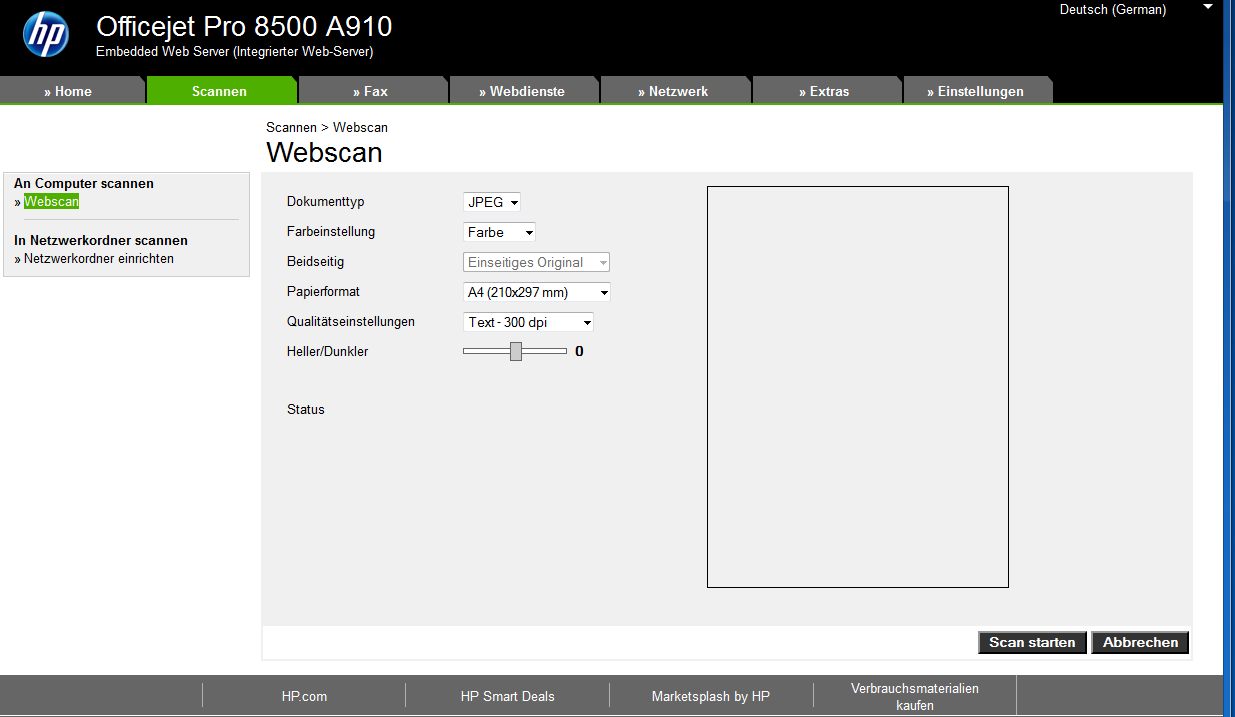Open the Dokumenttyp JPEG dropdown
Viewport: 1235px width, 717px height.
(x=492, y=202)
